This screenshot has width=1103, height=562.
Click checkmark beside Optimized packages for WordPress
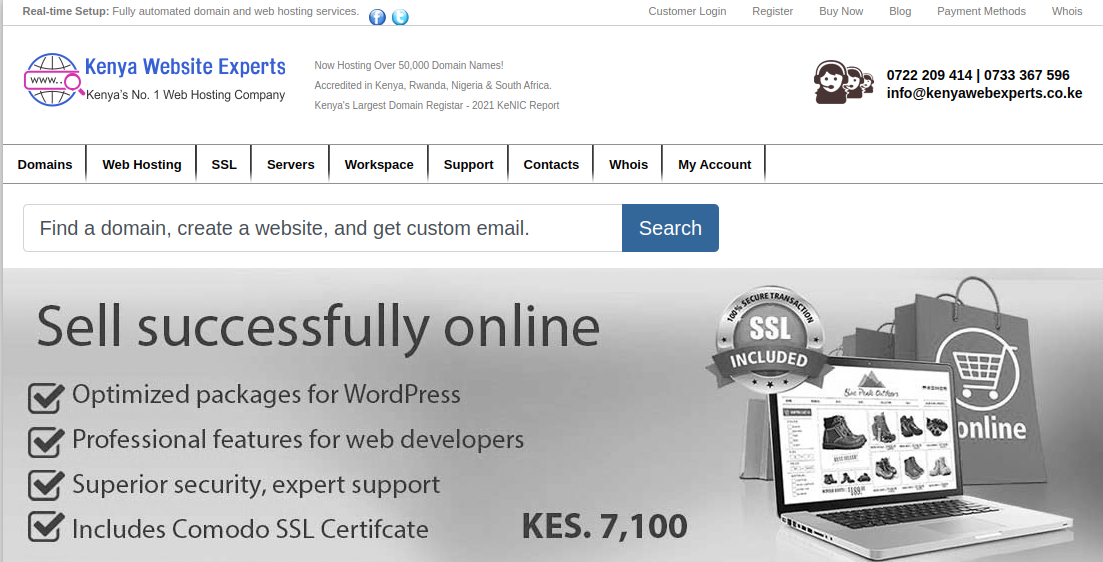tap(46, 397)
